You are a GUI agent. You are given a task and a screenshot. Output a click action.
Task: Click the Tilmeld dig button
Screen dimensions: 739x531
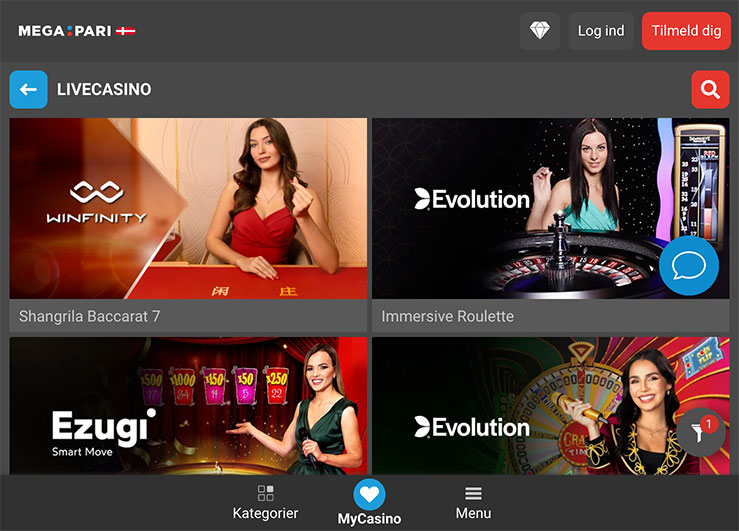[686, 31]
